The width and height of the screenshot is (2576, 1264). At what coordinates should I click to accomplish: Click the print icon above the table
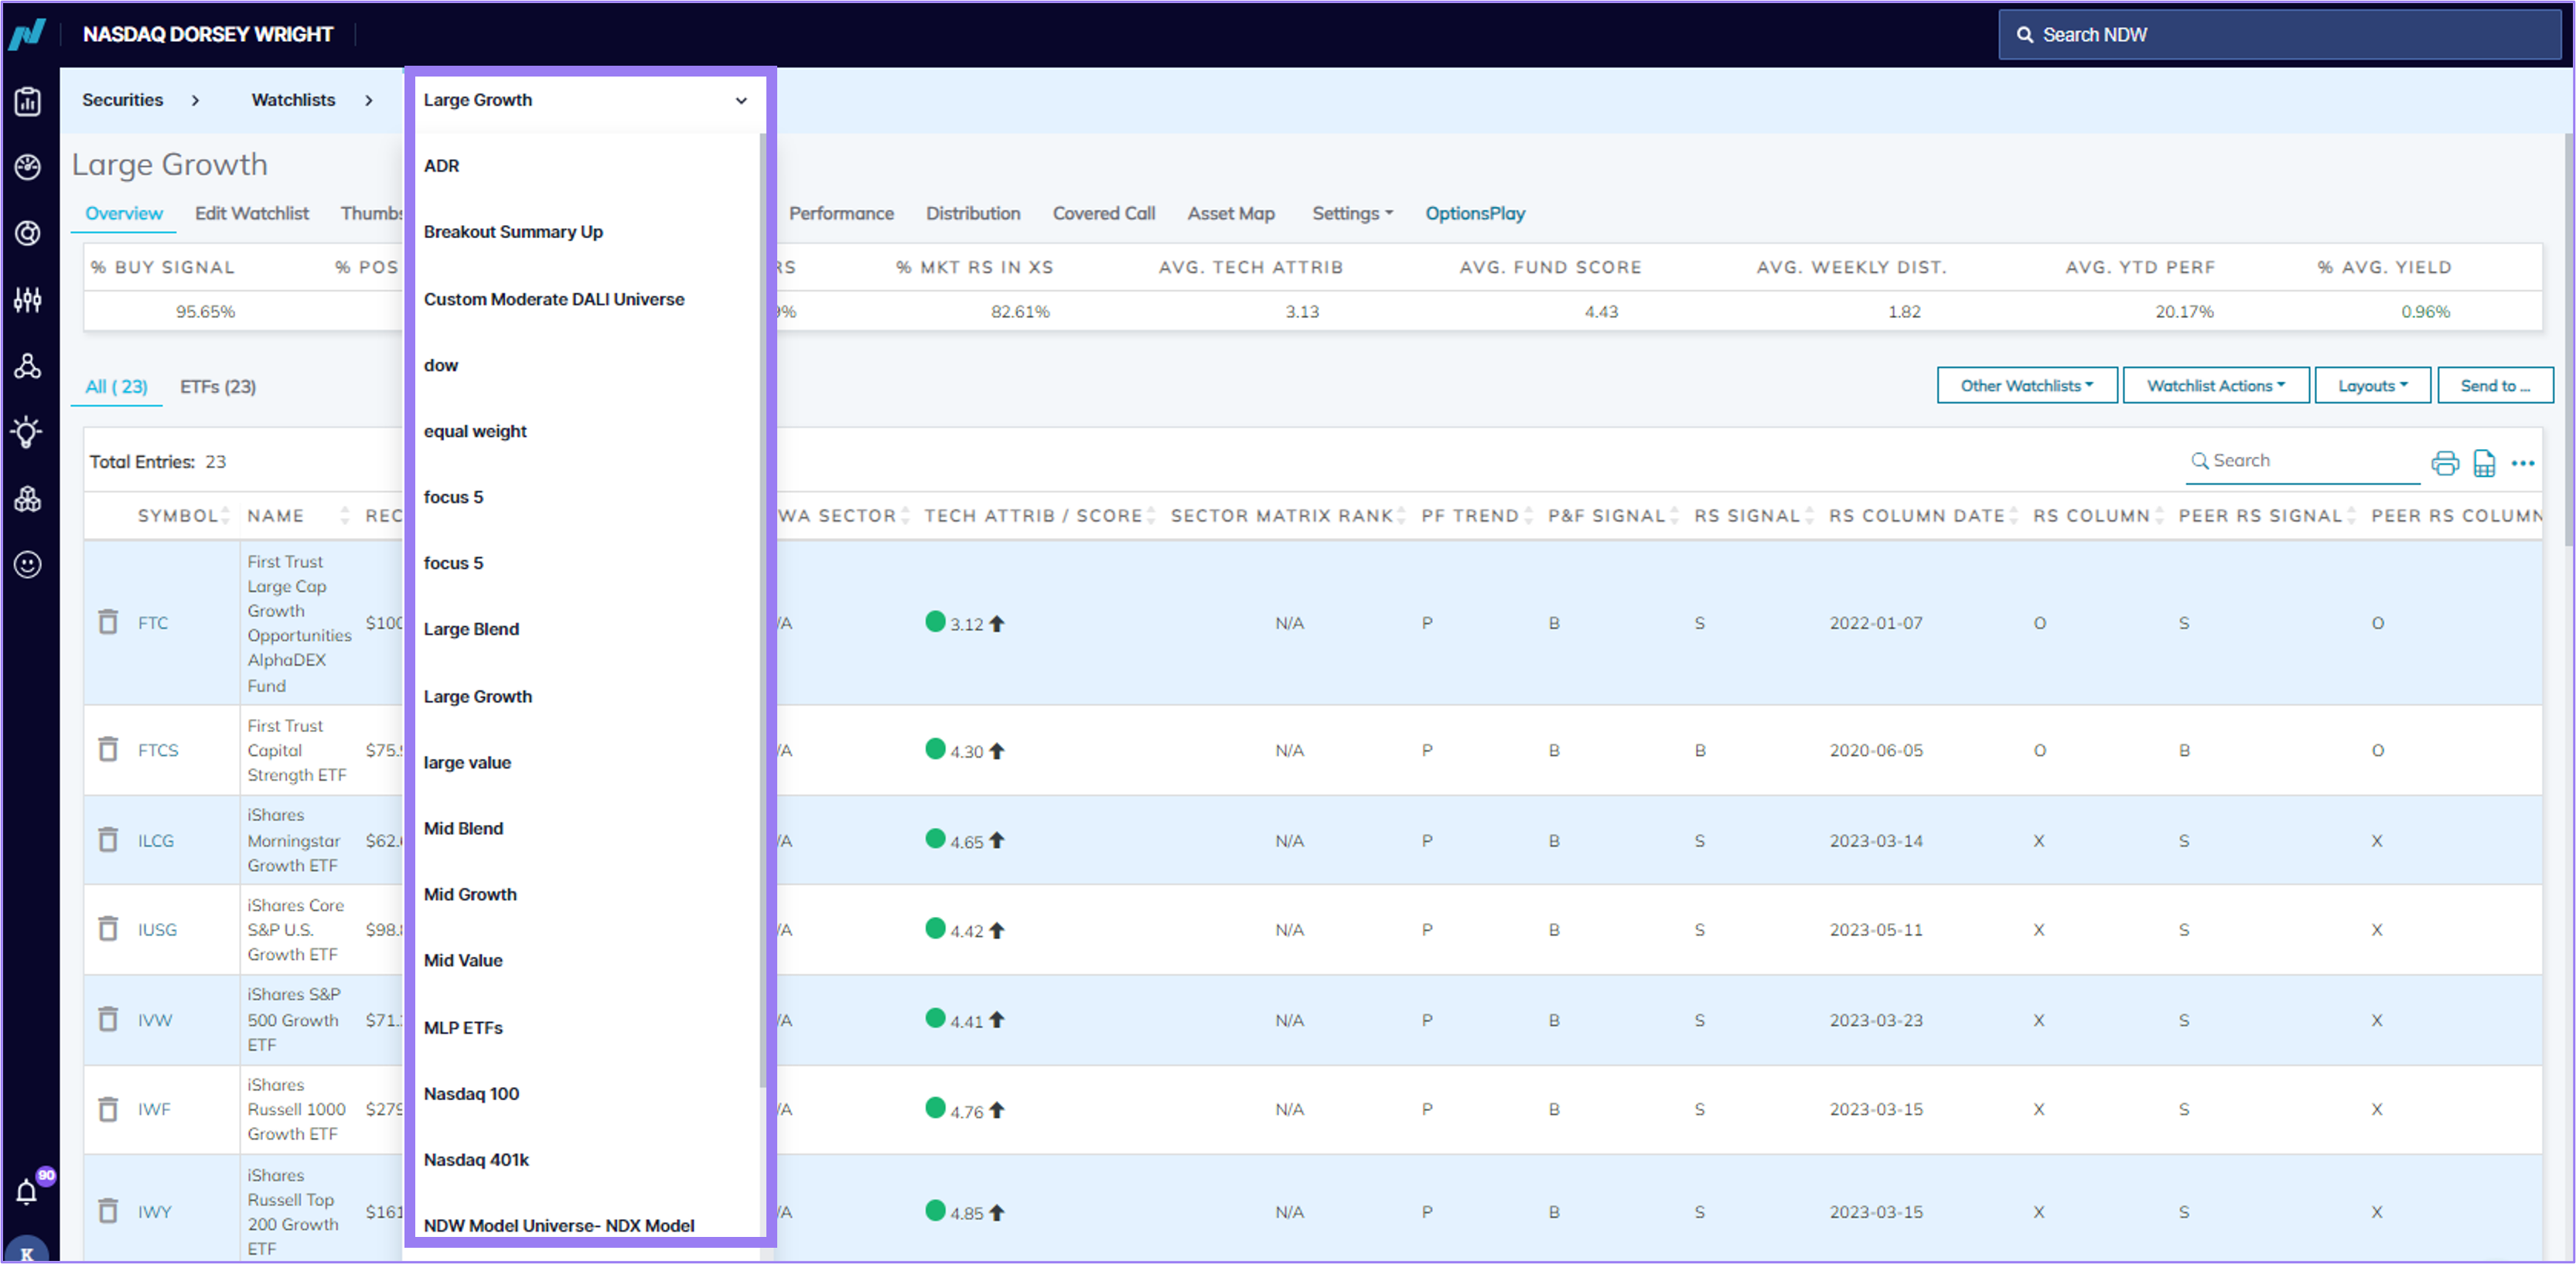coord(2445,463)
